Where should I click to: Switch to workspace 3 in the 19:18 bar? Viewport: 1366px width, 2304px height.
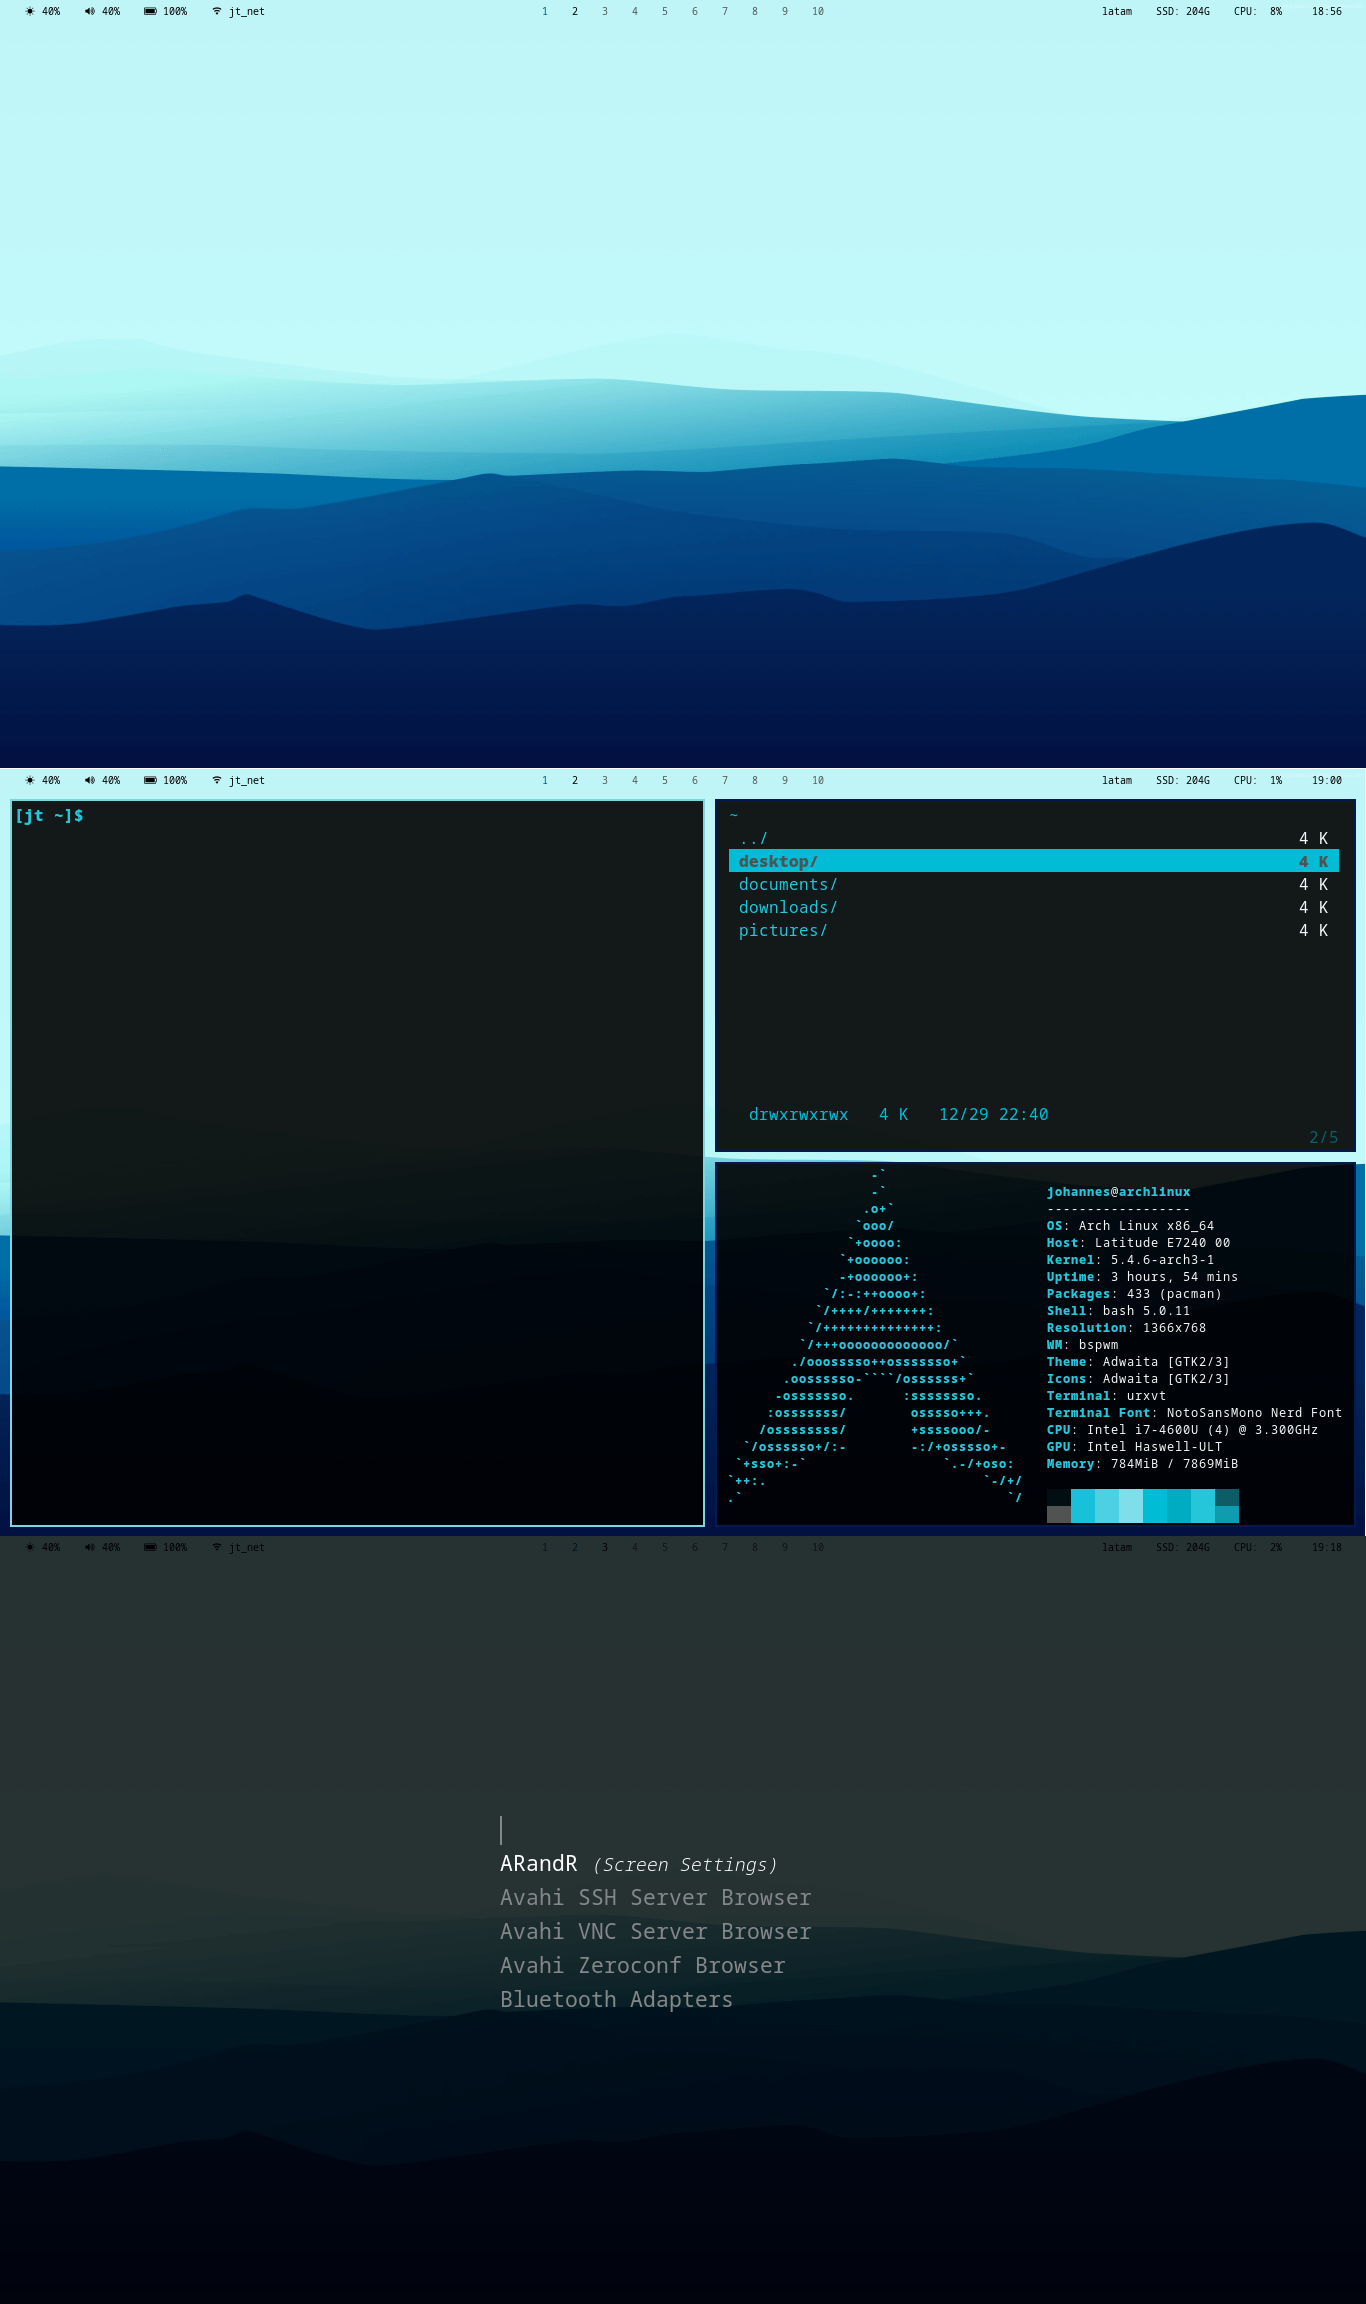point(605,1547)
